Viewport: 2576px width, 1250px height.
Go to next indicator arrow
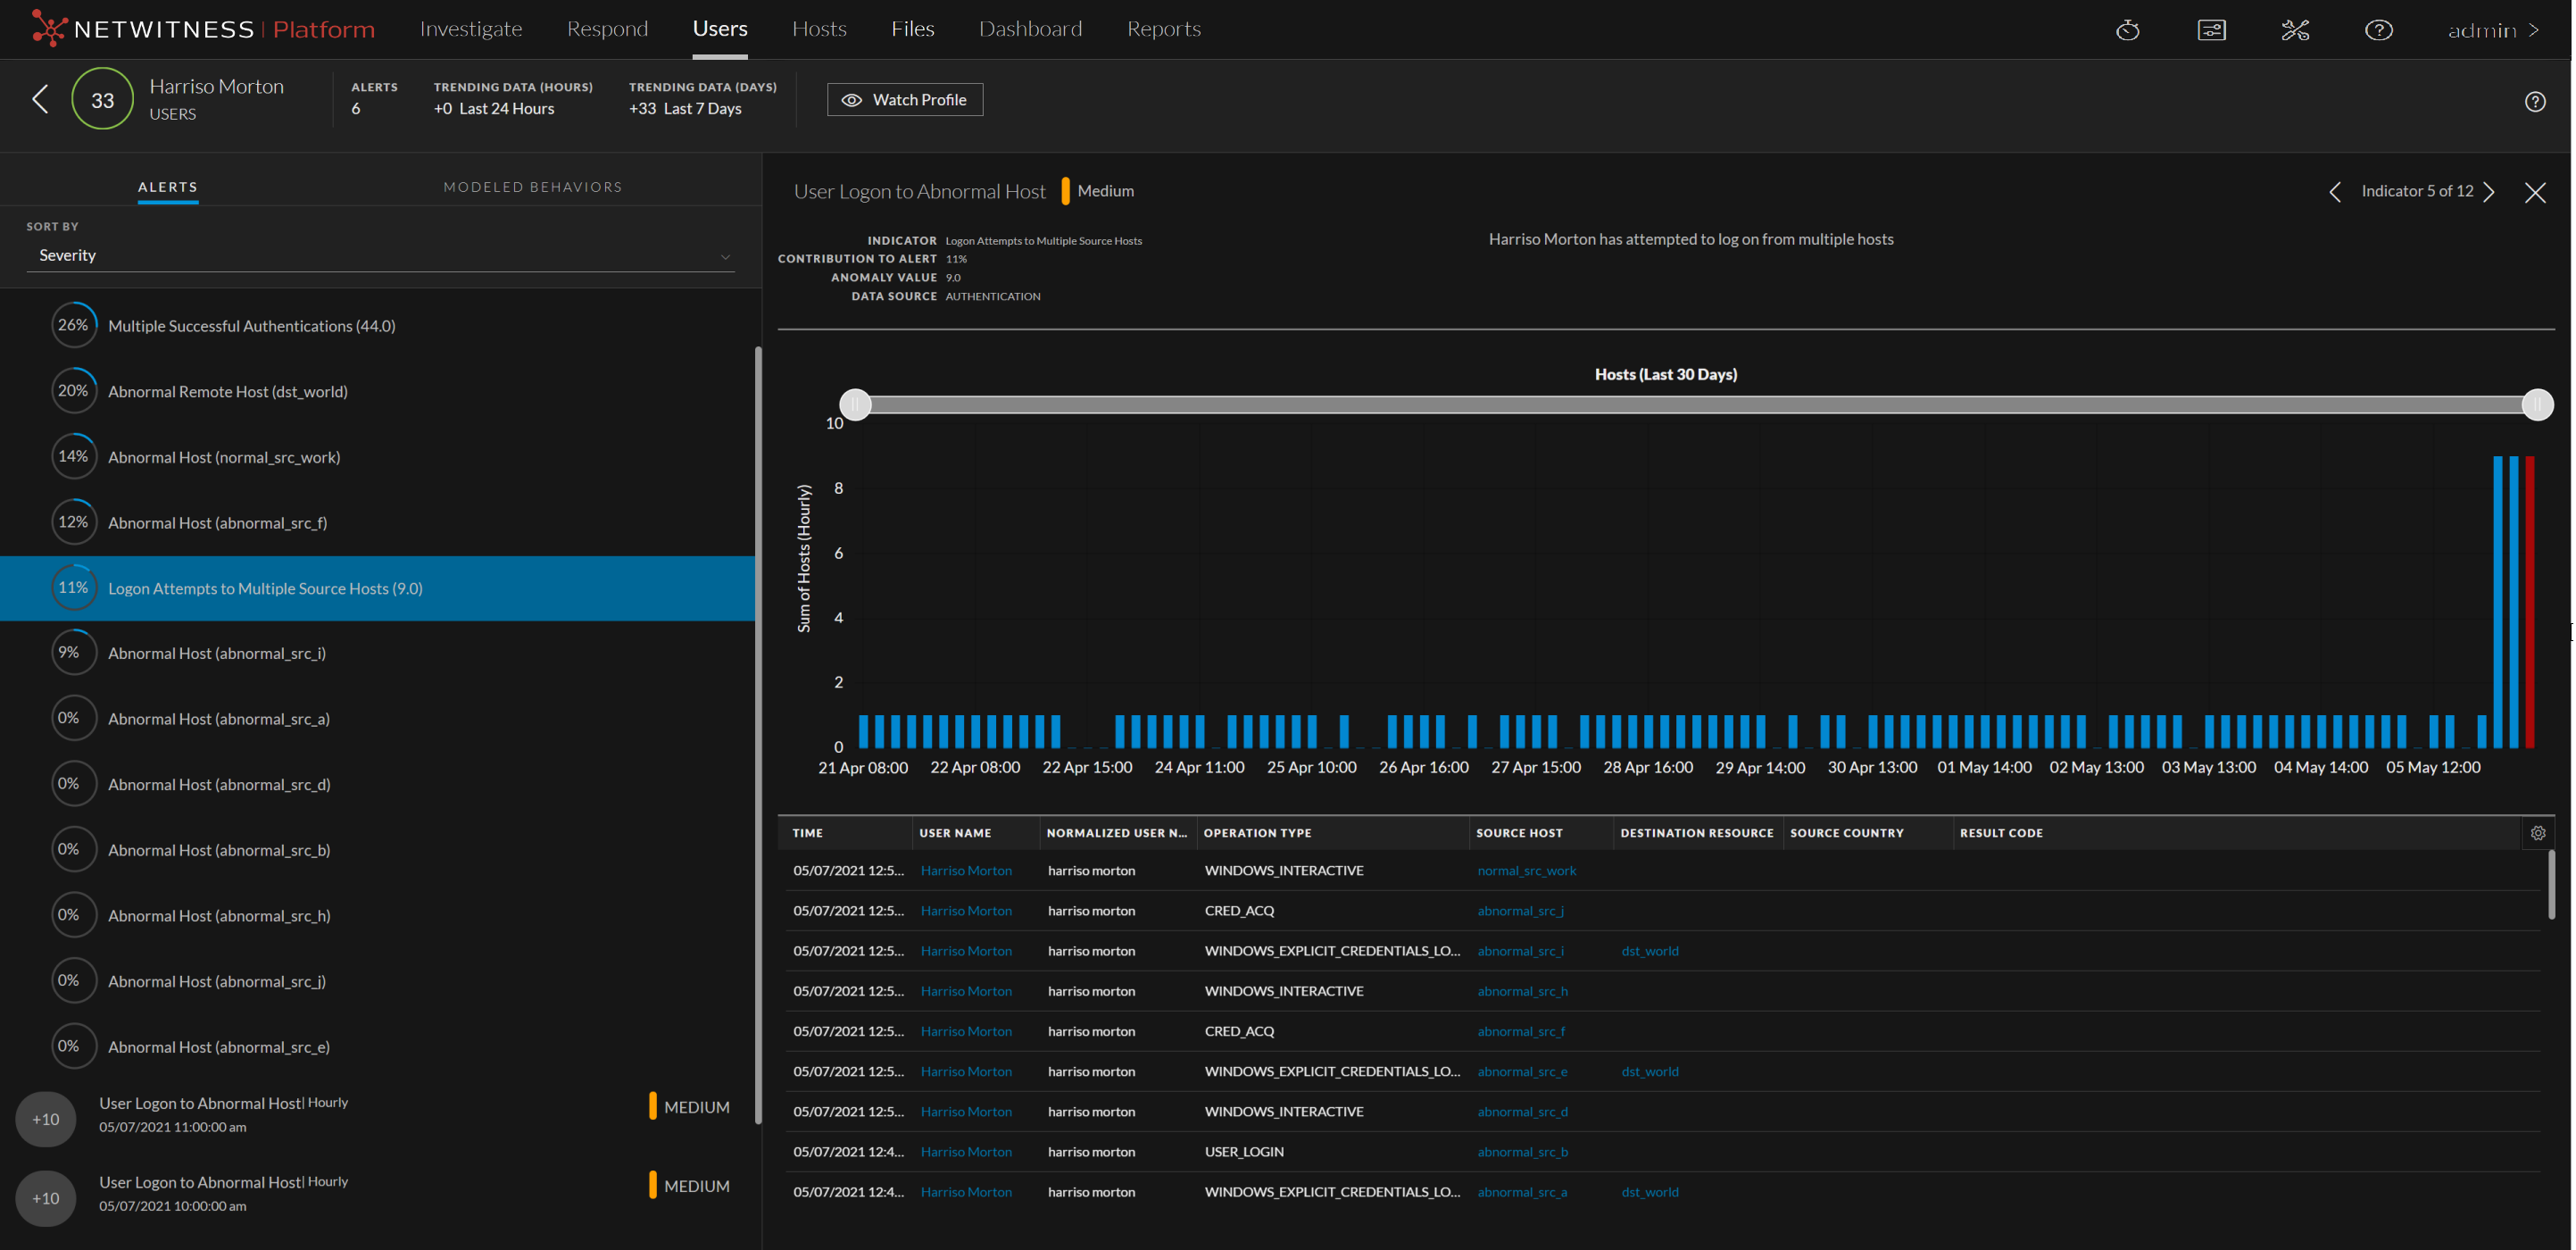[2489, 192]
